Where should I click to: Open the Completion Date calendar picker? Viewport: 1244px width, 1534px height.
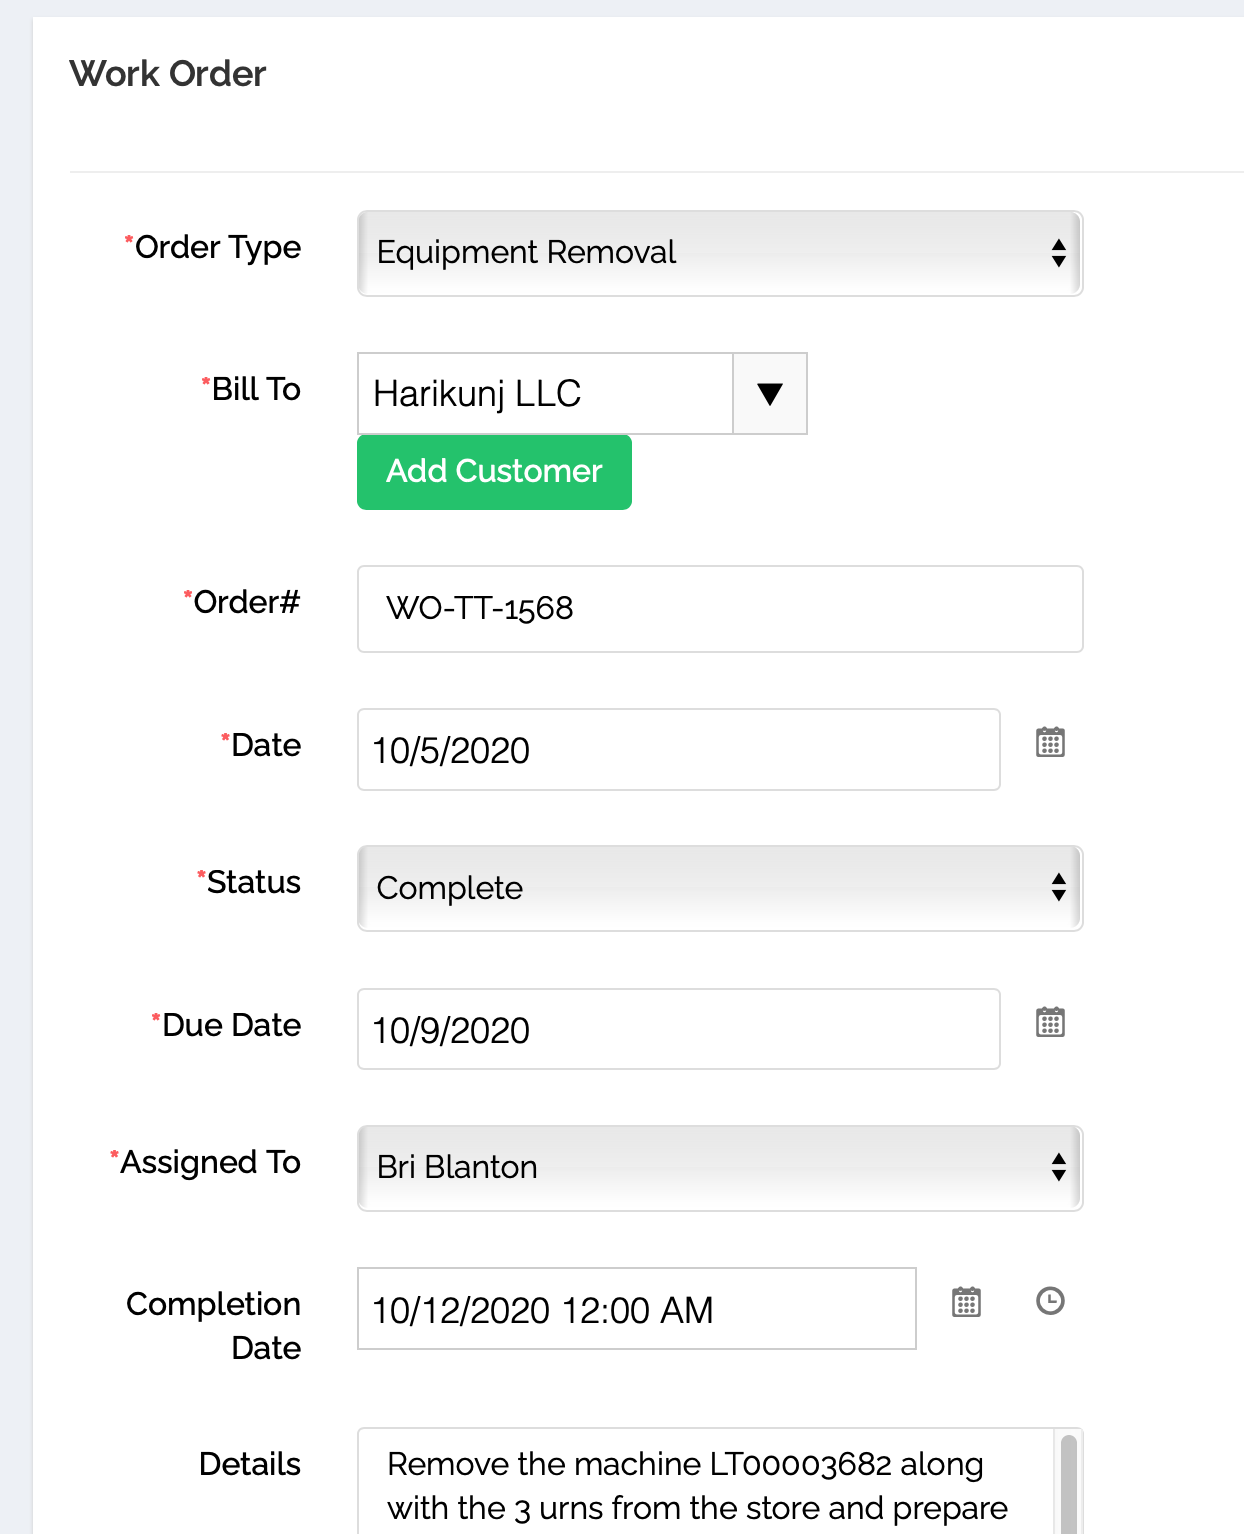(x=966, y=1303)
